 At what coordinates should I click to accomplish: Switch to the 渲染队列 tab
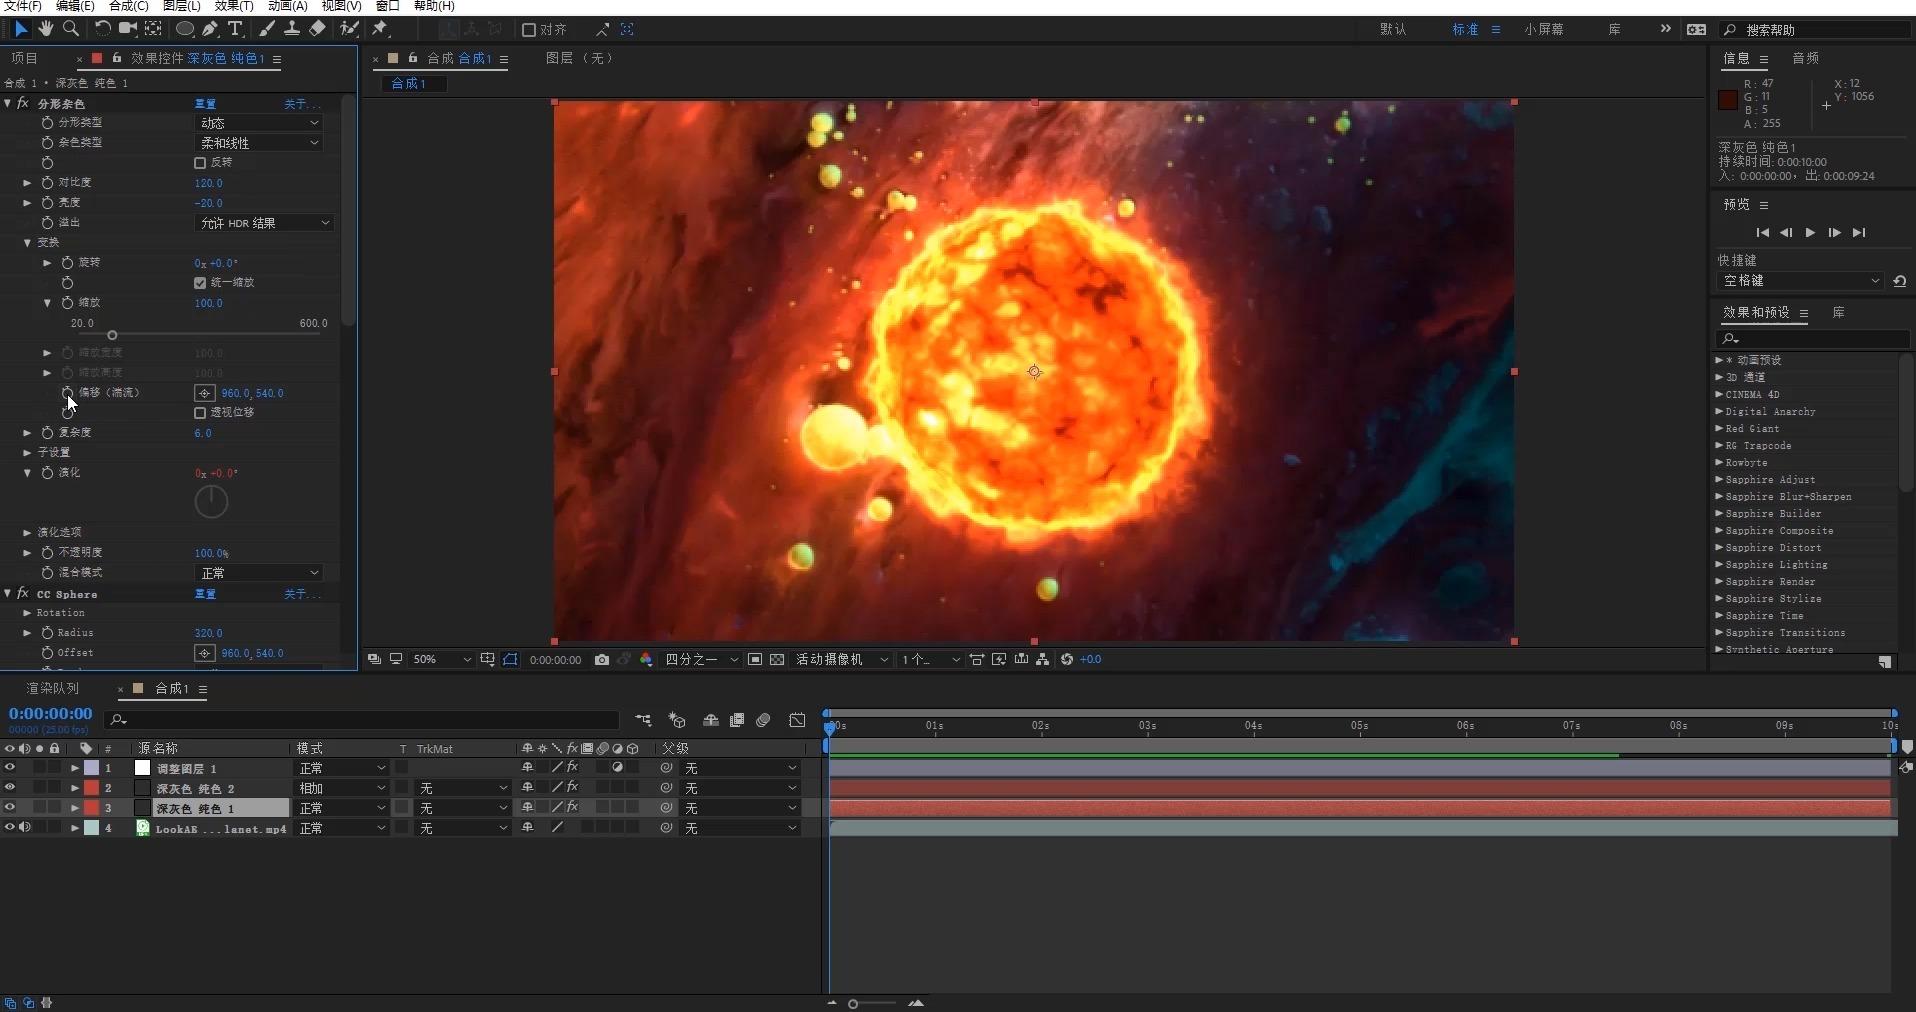[52, 689]
